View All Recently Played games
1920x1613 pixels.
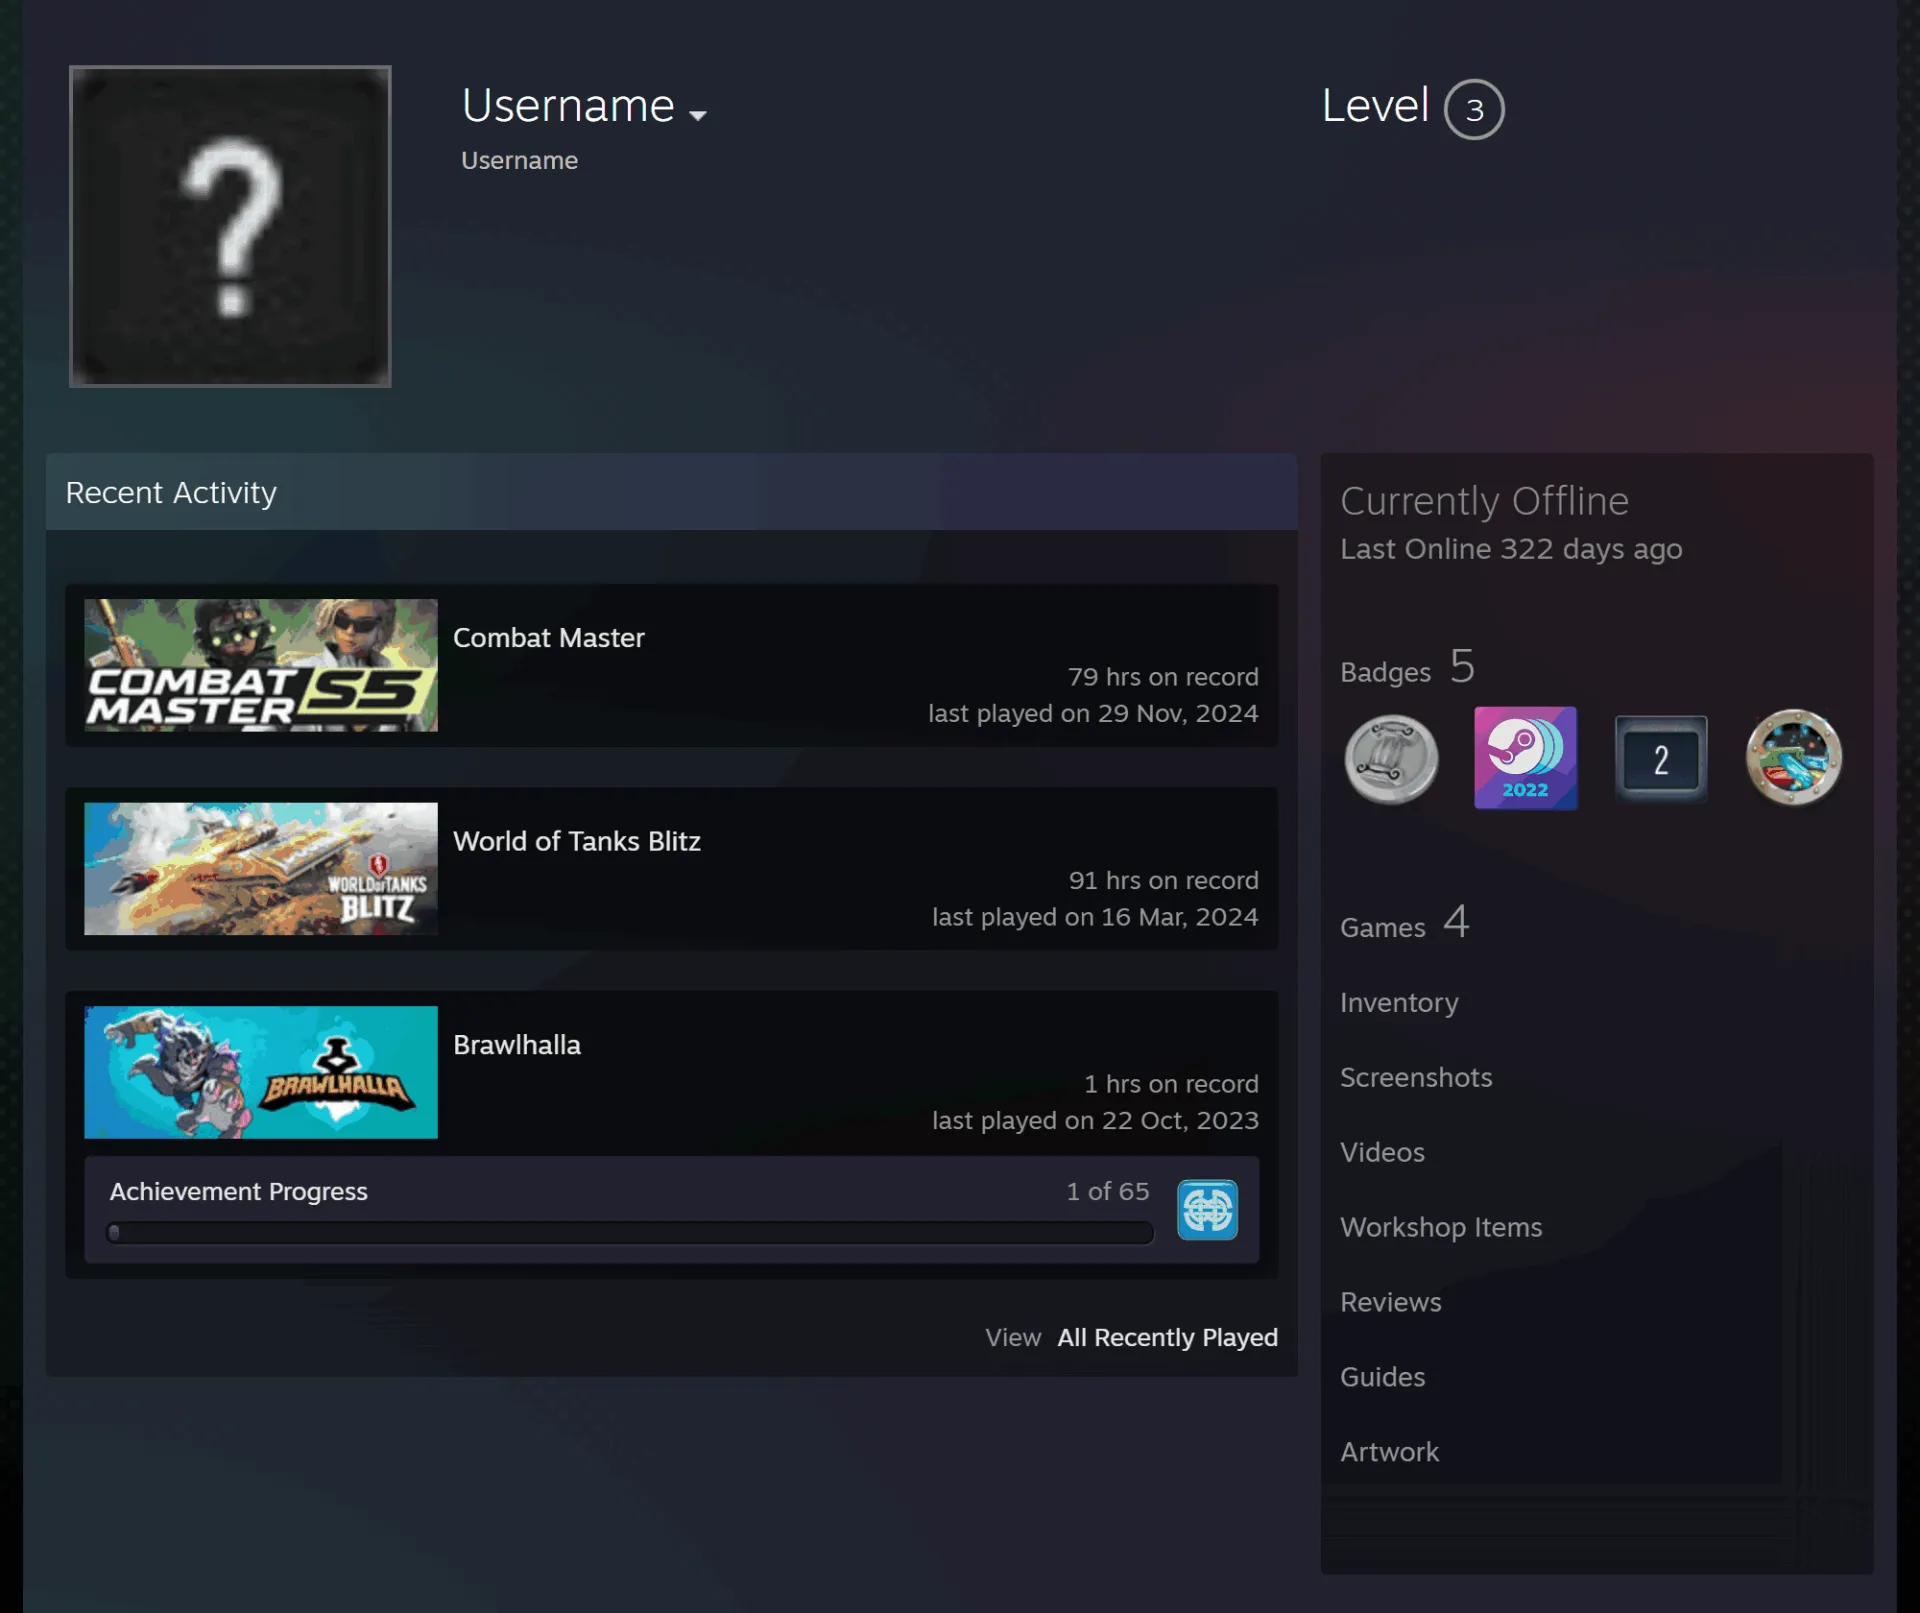[x=1167, y=1337]
